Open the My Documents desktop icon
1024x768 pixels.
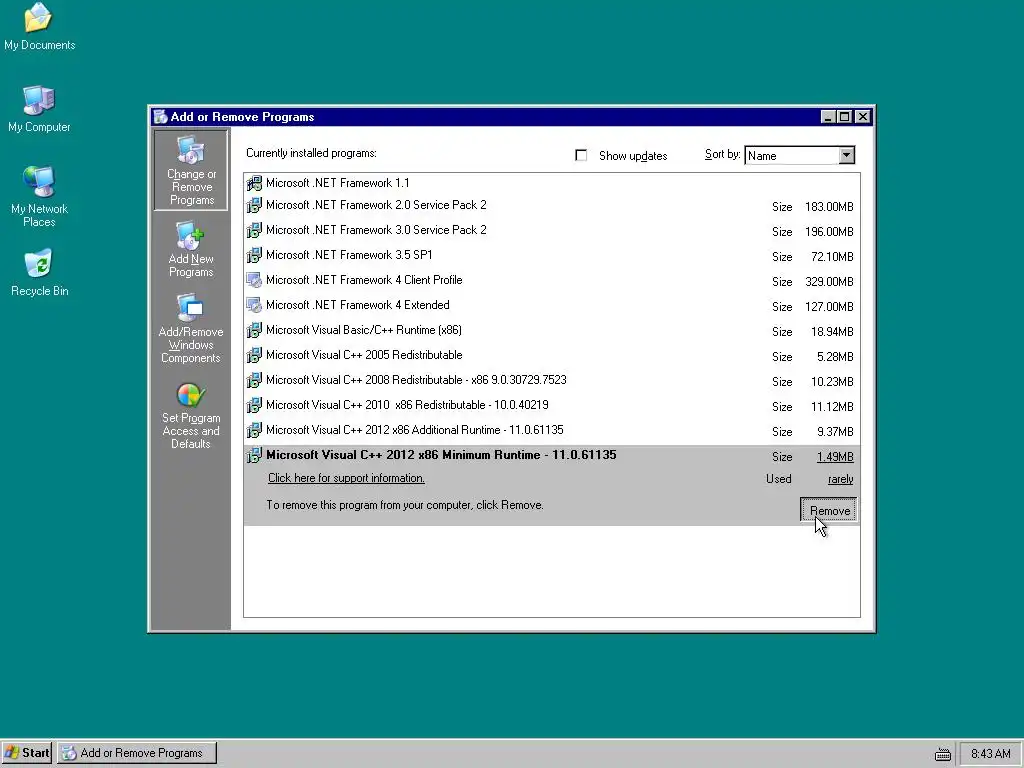tap(39, 26)
